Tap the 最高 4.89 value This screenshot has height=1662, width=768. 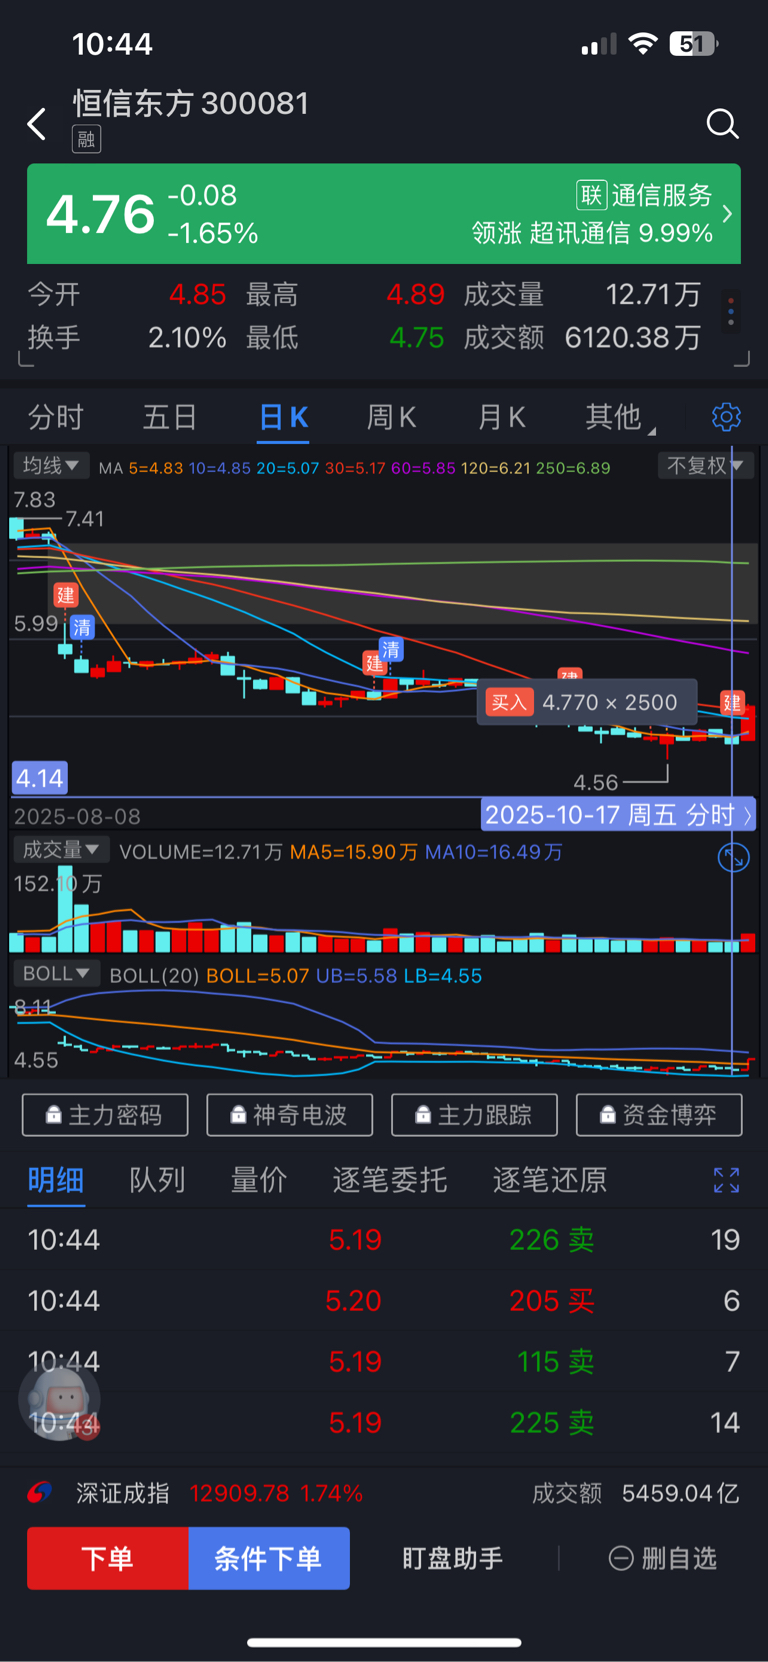[415, 295]
